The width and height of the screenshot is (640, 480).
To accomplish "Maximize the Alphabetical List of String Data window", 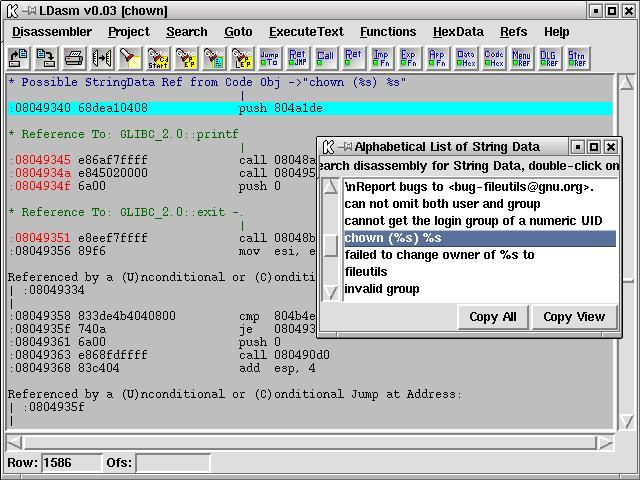I will click(x=594, y=147).
